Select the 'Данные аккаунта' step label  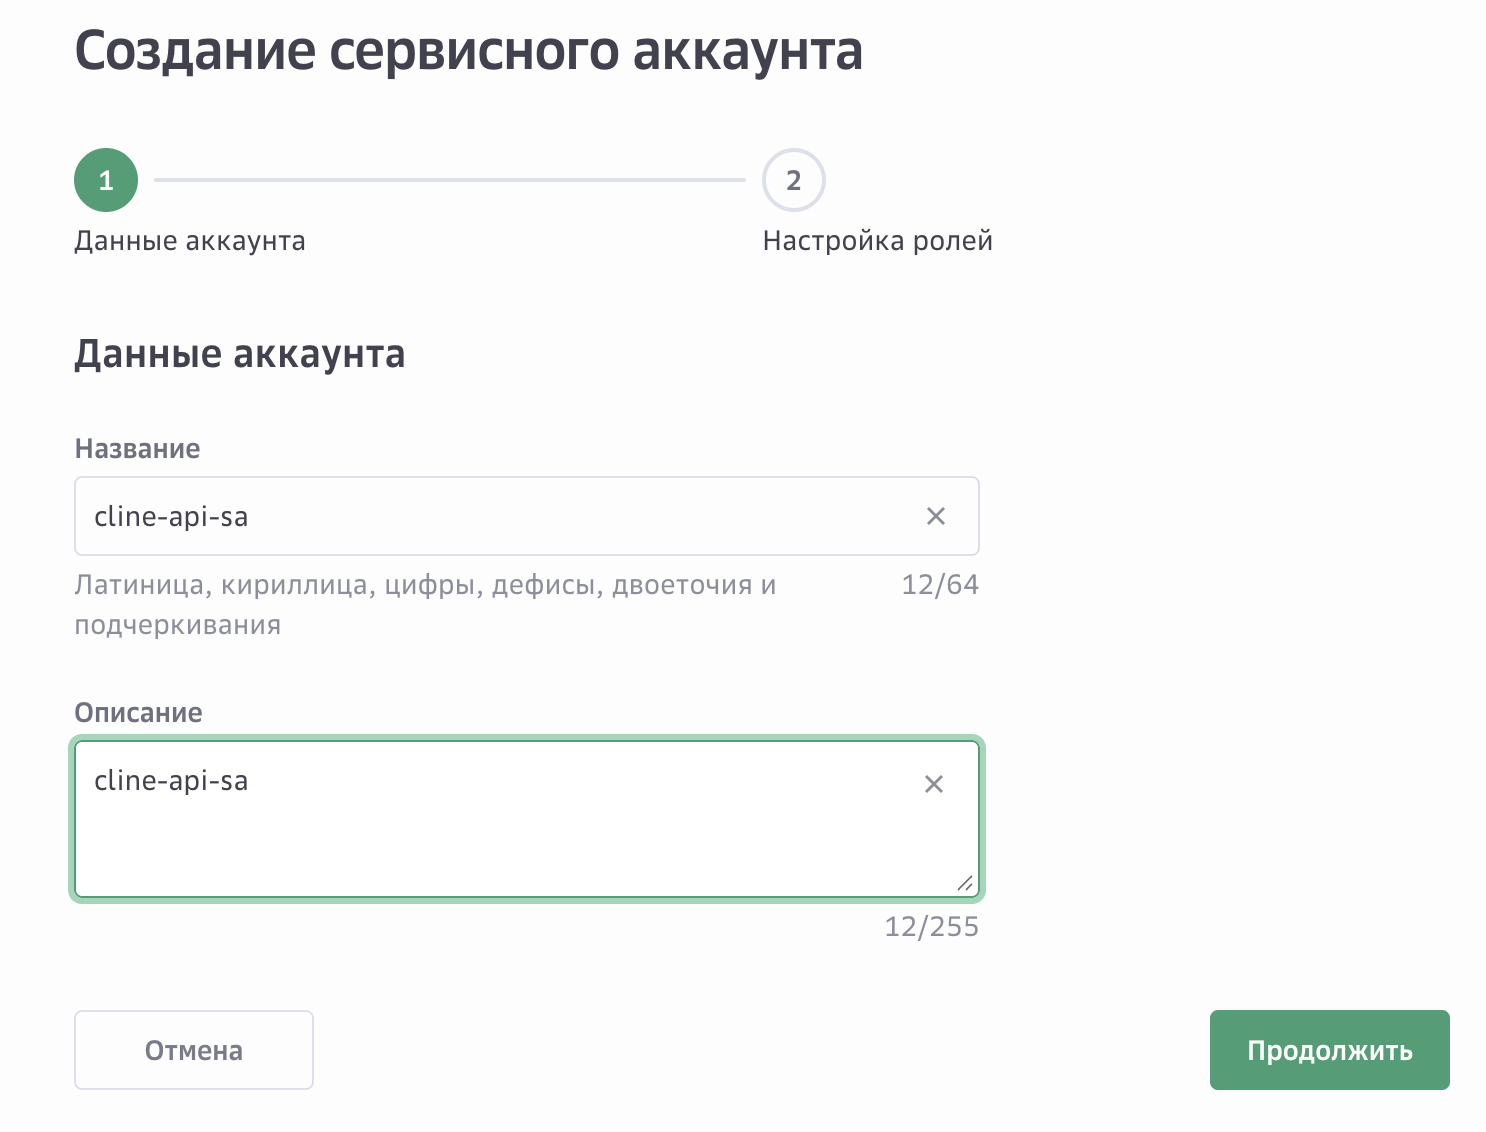[x=190, y=241]
